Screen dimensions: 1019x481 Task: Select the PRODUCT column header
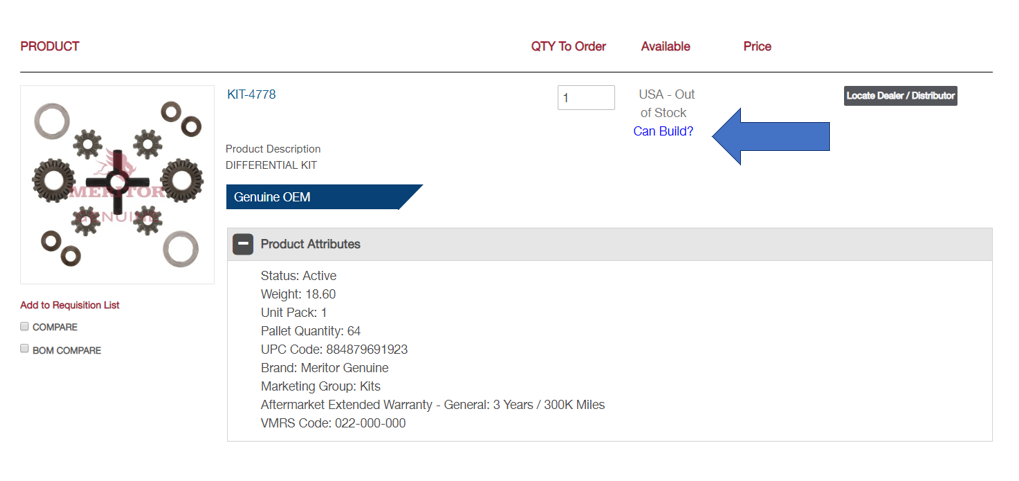click(50, 47)
